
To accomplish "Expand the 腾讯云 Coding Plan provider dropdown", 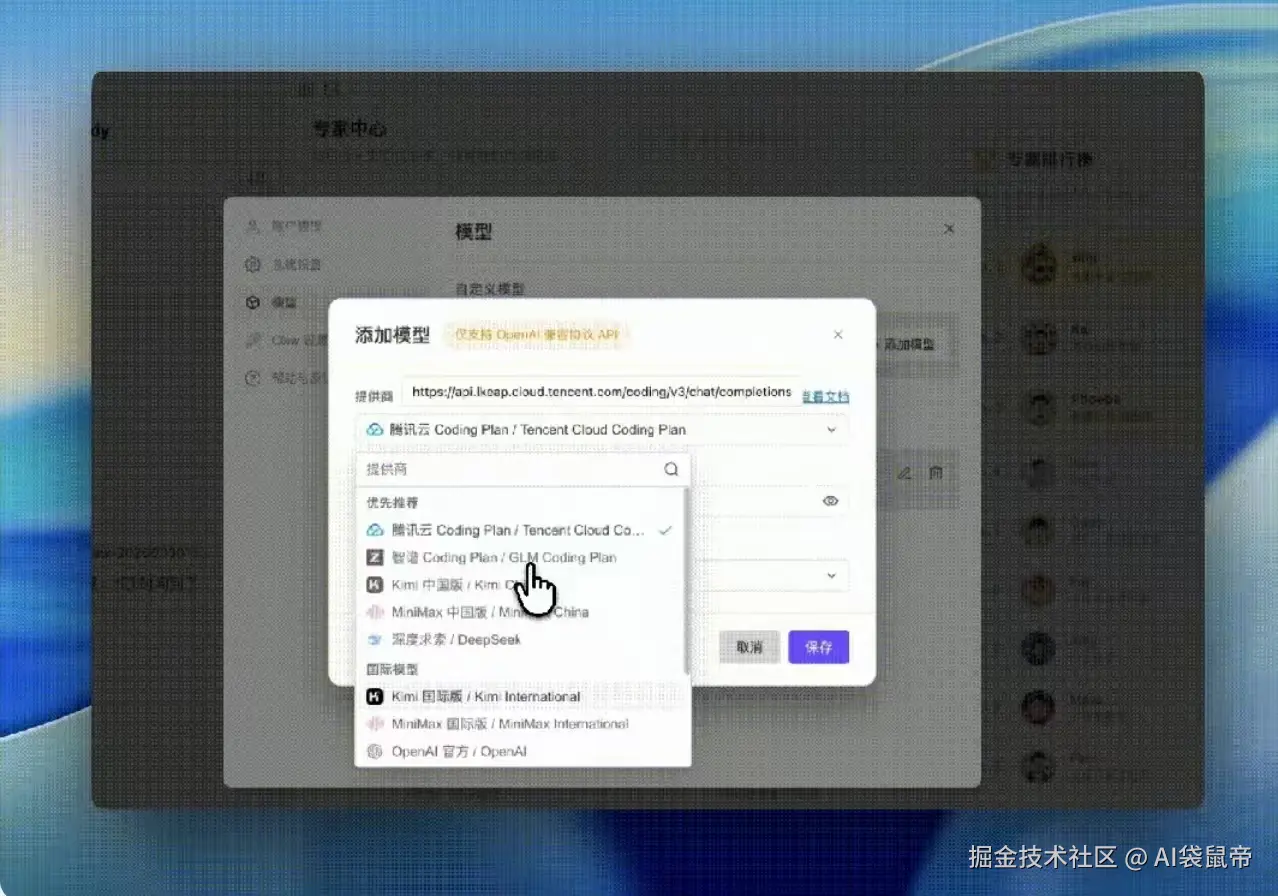I will [x=602, y=429].
